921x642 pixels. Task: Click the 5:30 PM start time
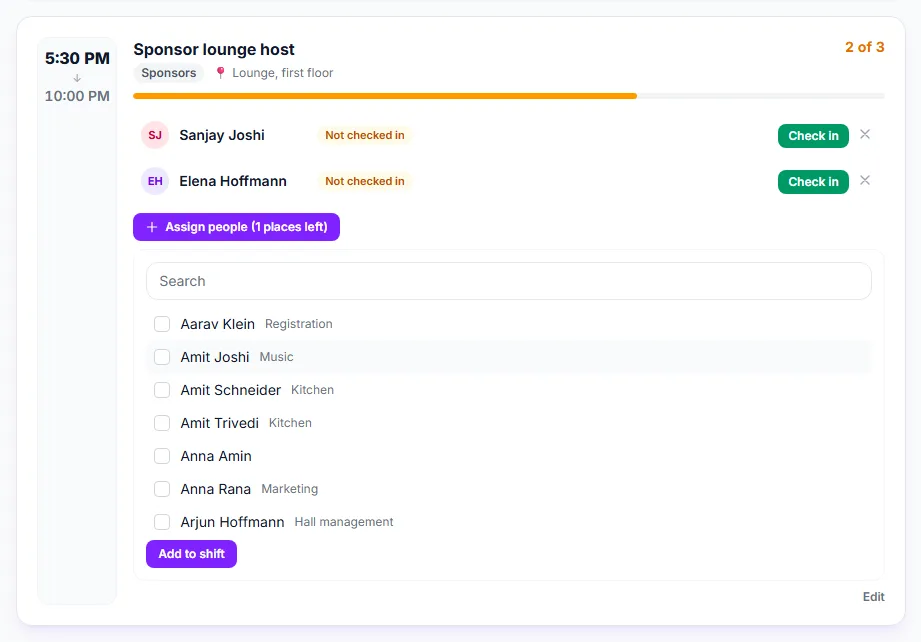click(x=77, y=58)
